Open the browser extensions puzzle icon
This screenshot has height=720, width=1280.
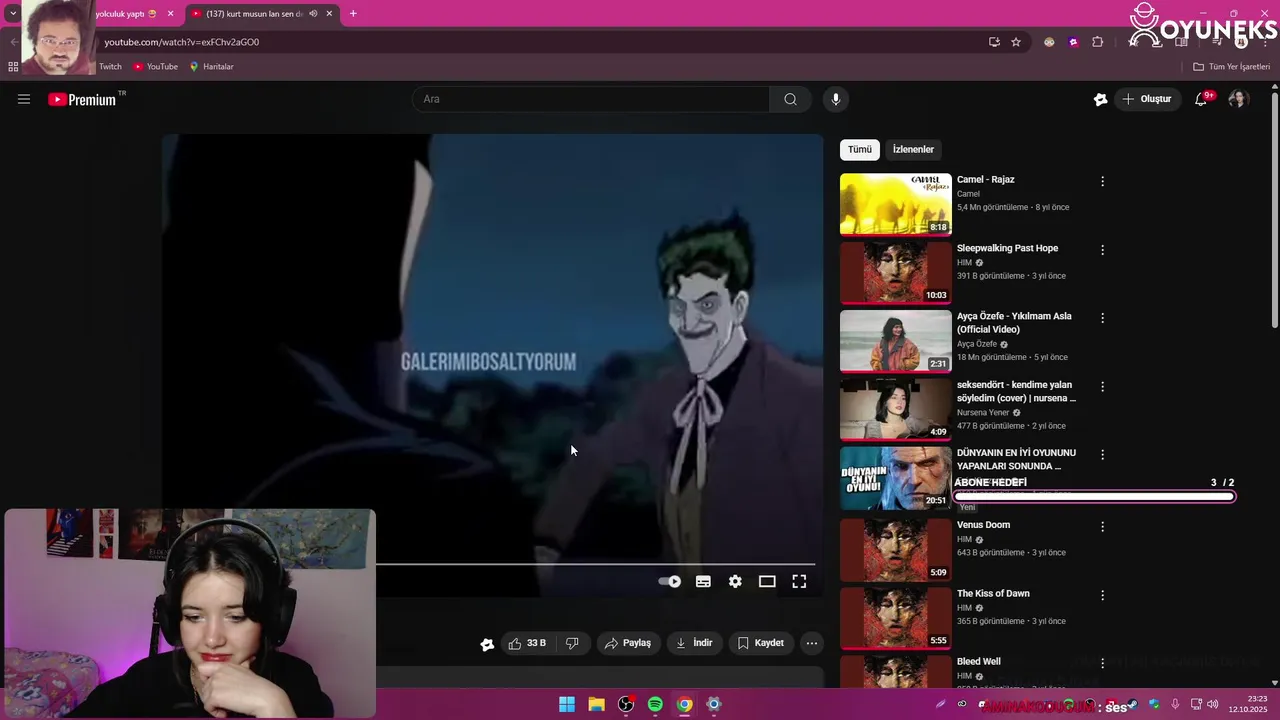1097,42
